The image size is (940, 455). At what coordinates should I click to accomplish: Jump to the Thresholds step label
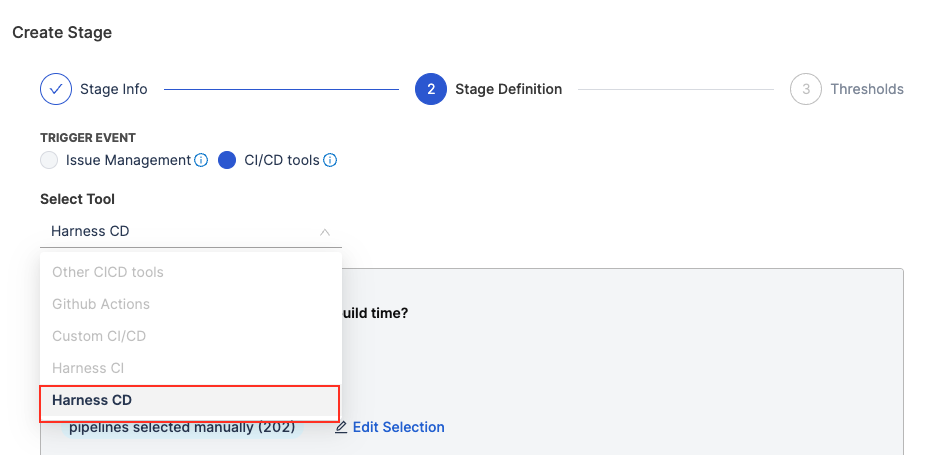pyautogui.click(x=866, y=89)
